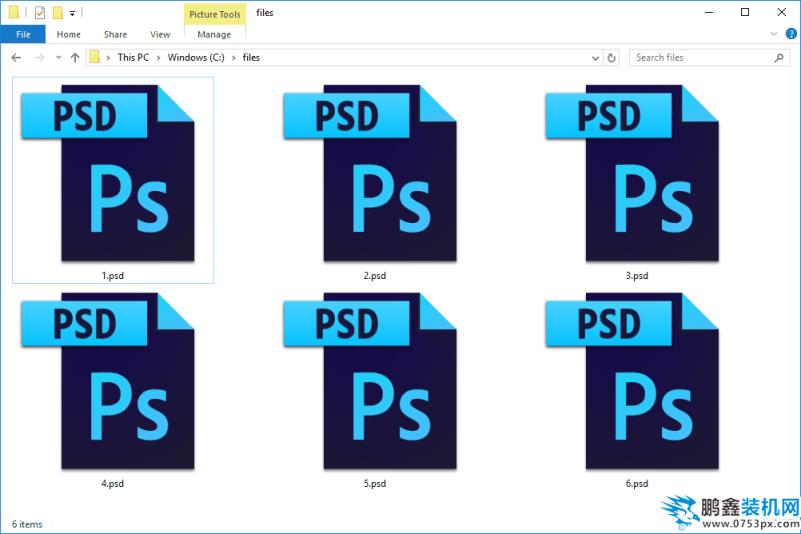Viewport: 801px width, 534px height.
Task: Select the 6.psd file icon
Action: pos(632,381)
